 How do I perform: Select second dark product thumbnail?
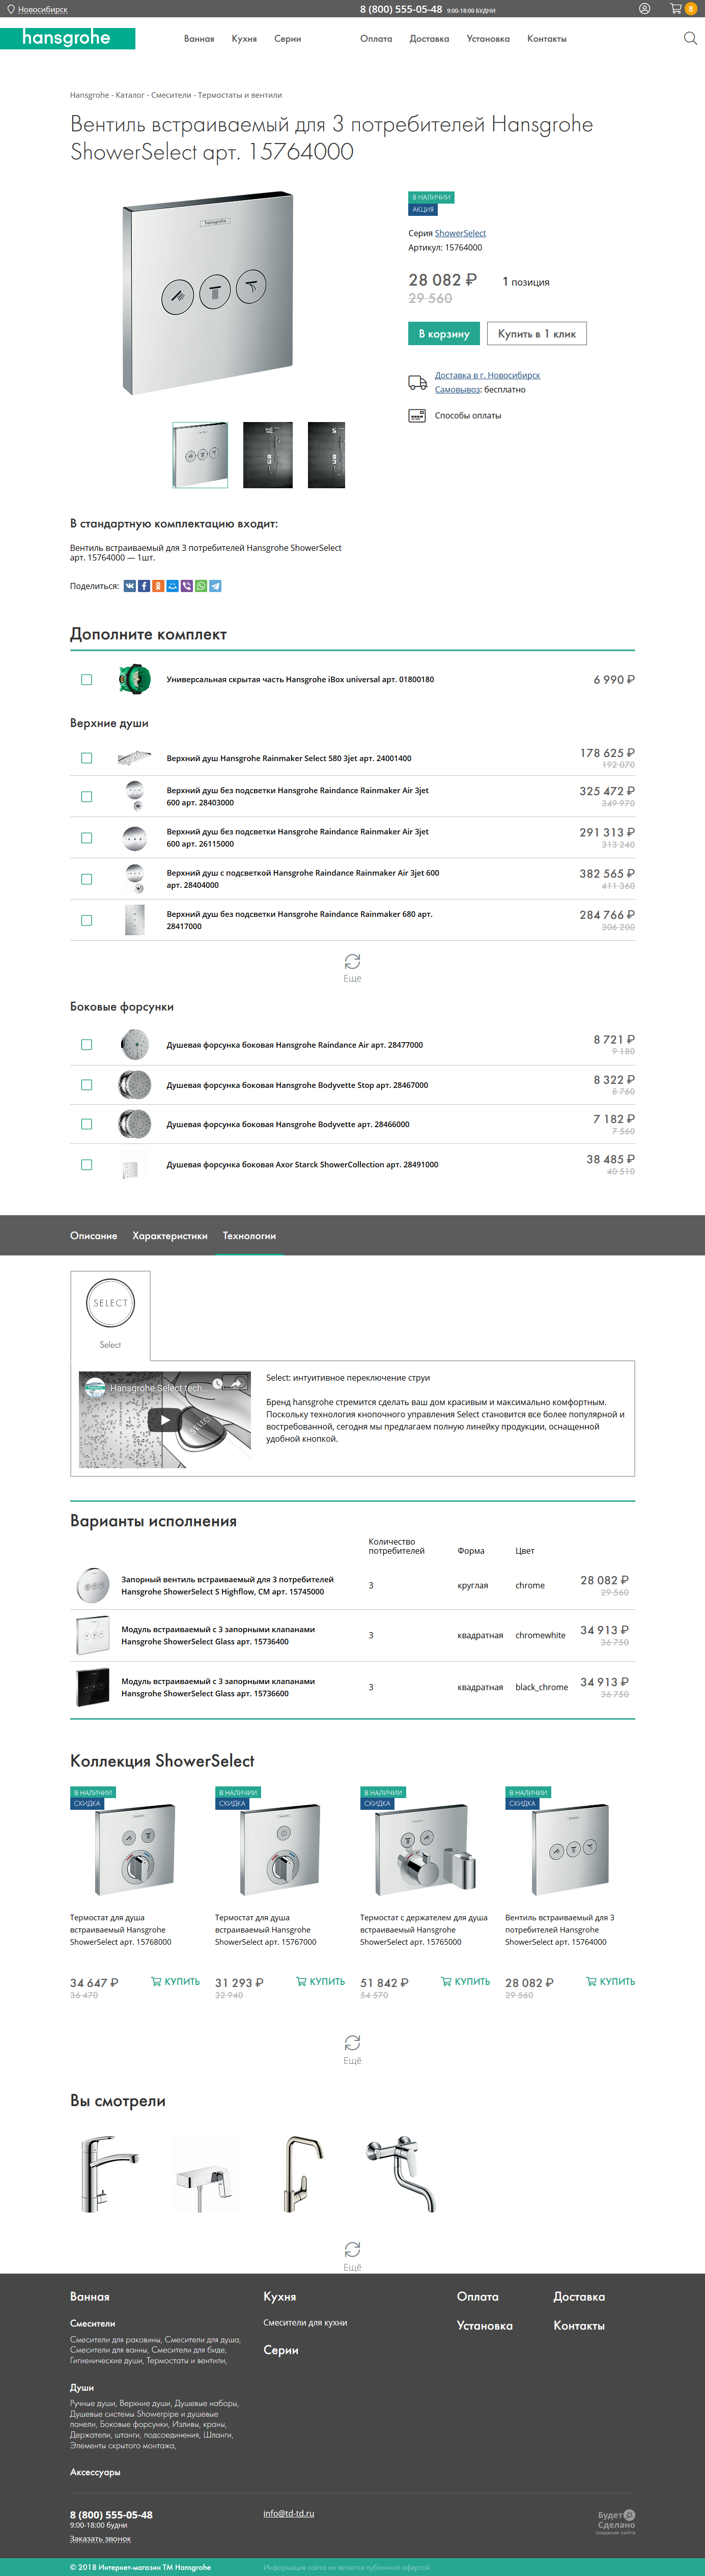pos(268,455)
